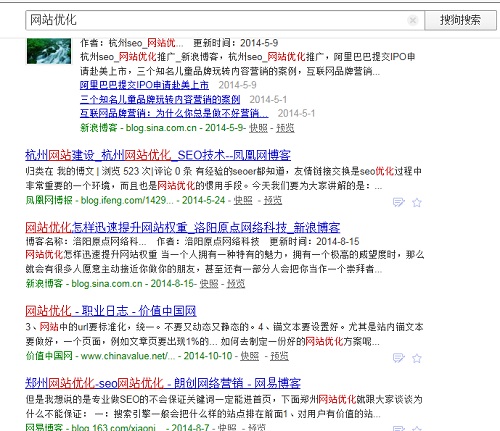
Task: Click the date 2014-5-9 beside the 阿里巴巴 link
Action: click(x=237, y=85)
